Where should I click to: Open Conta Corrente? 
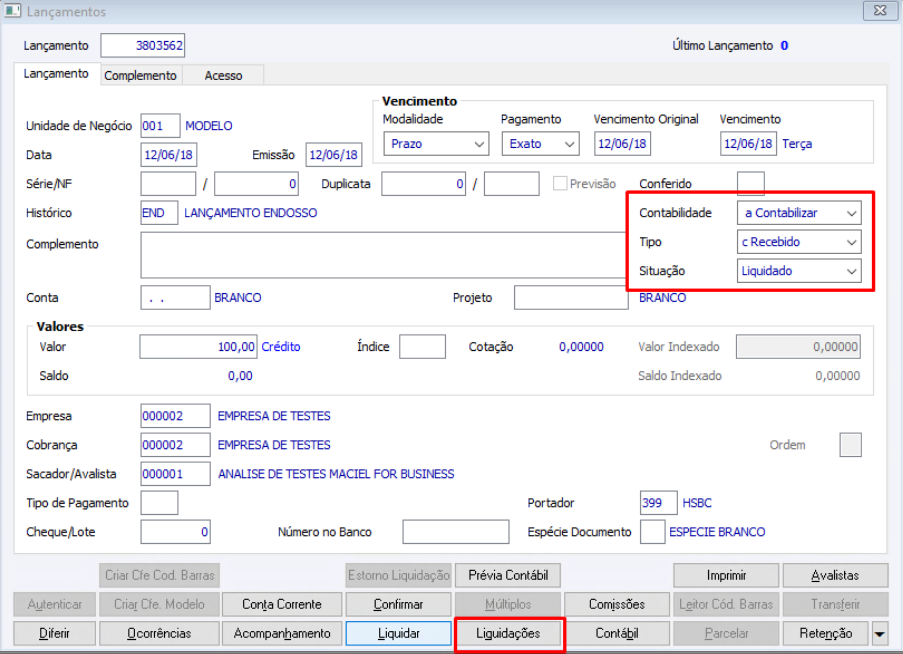(x=282, y=604)
